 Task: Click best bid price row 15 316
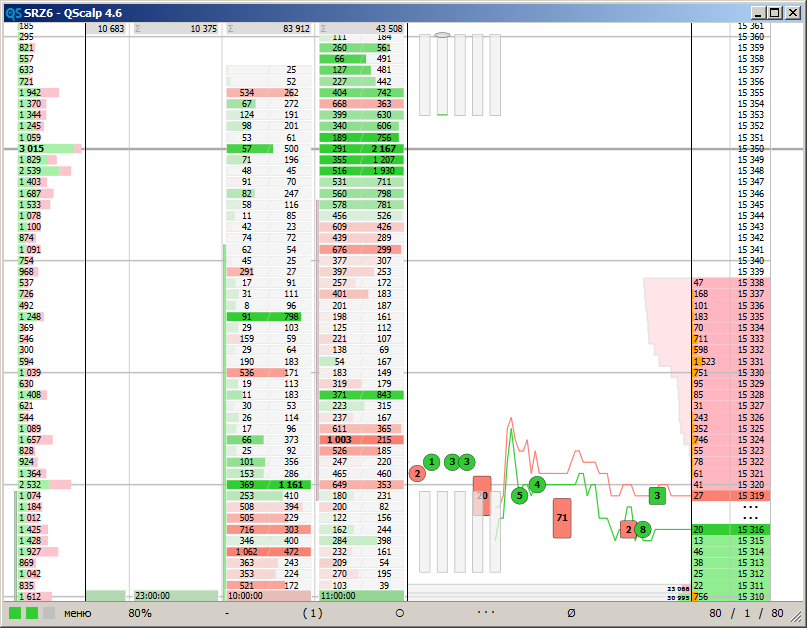click(x=750, y=529)
